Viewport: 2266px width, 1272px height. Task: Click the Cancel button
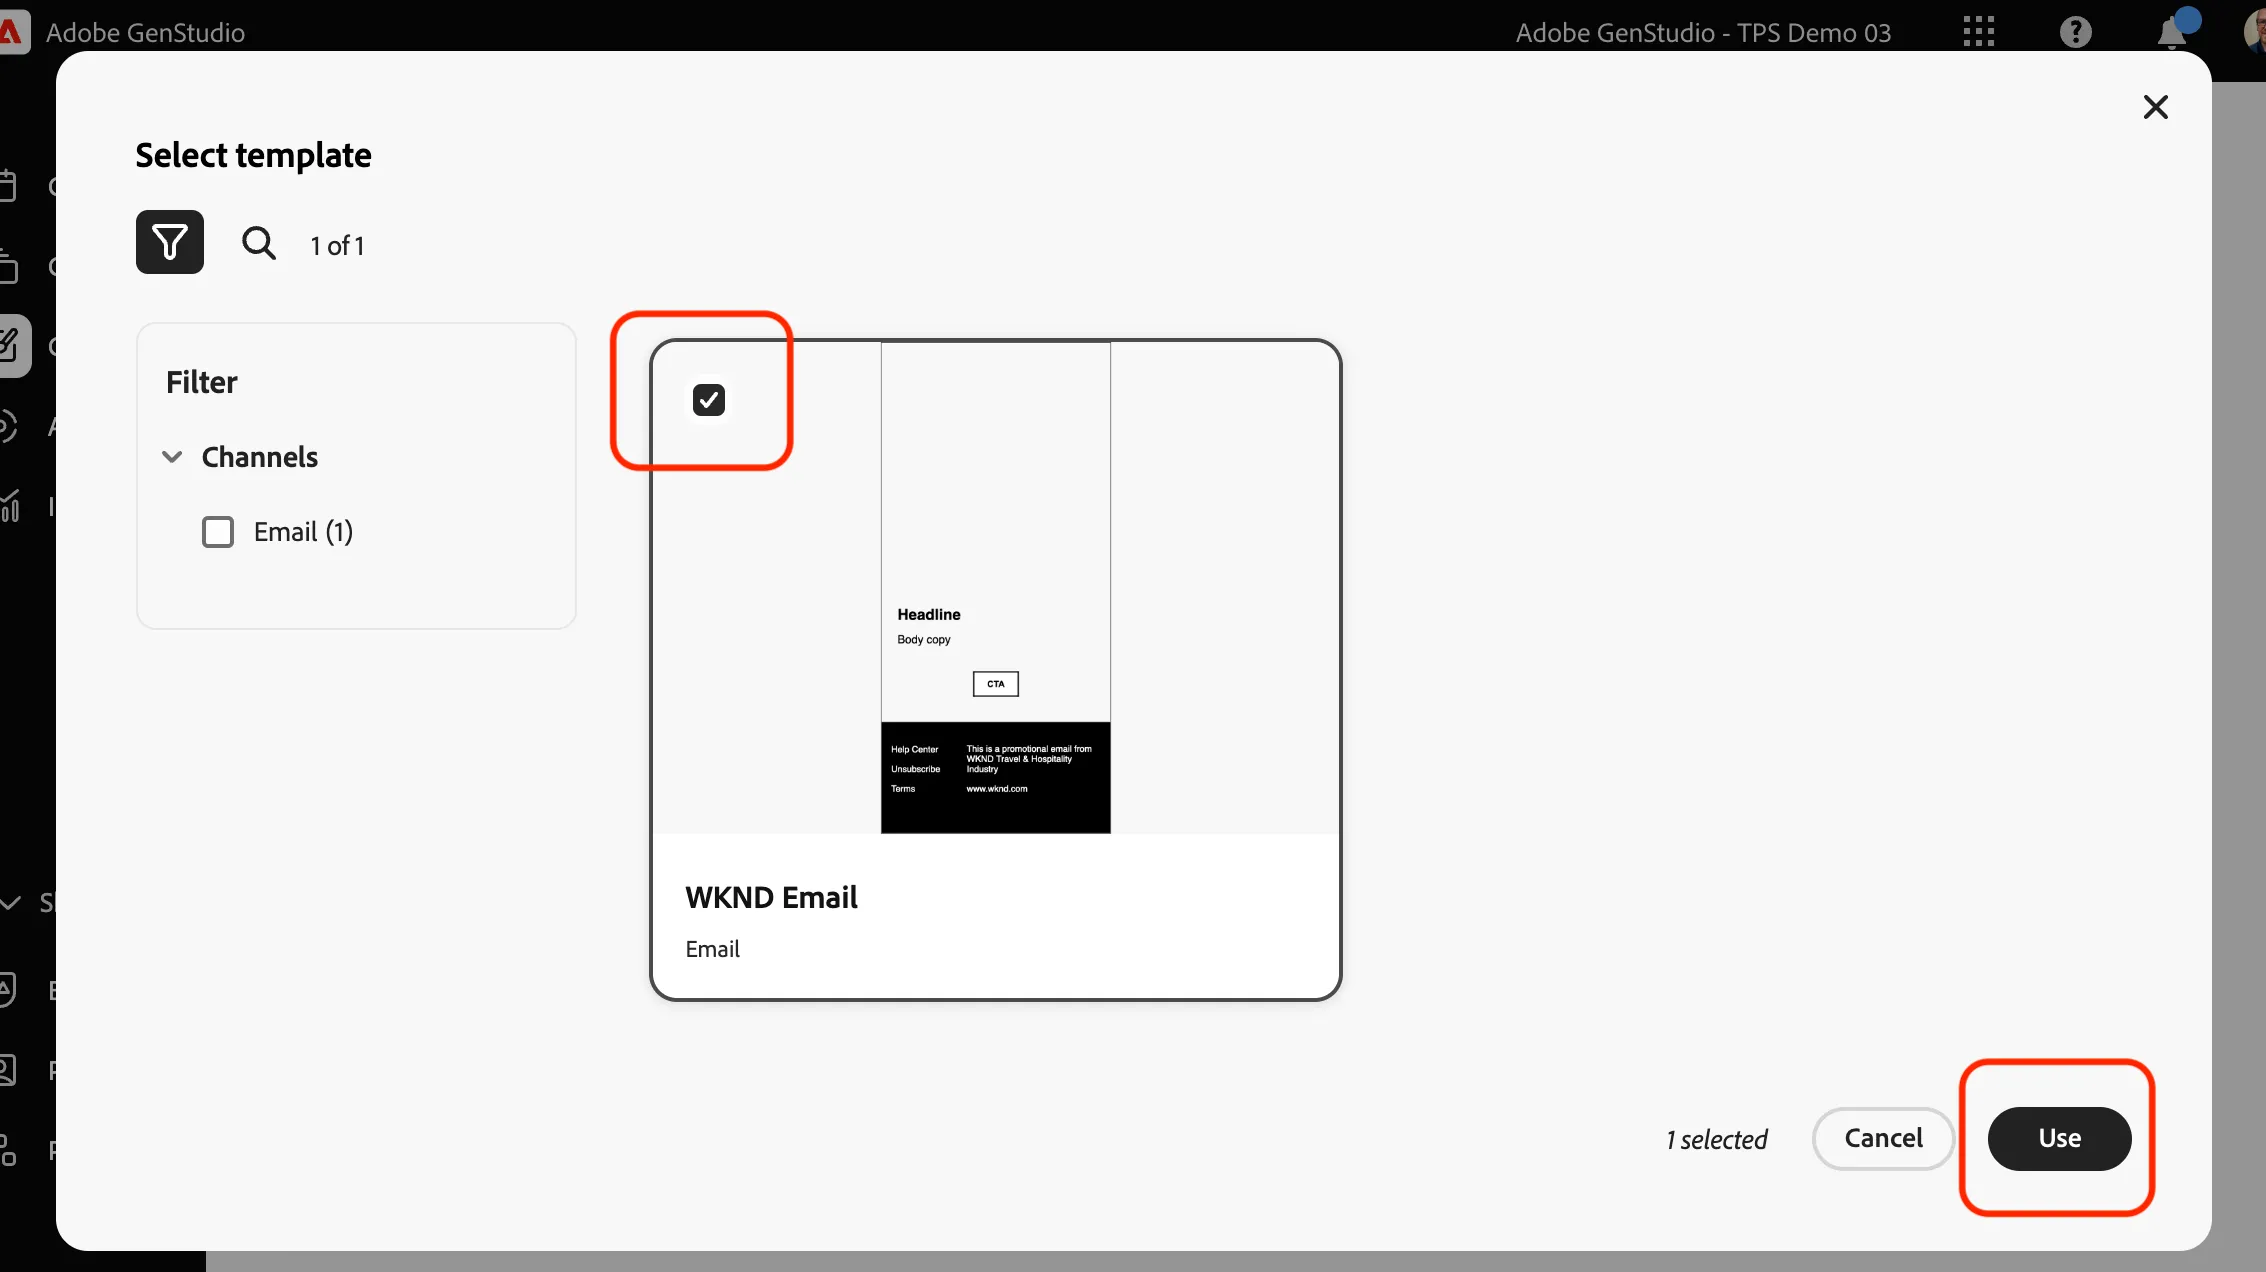[1884, 1138]
